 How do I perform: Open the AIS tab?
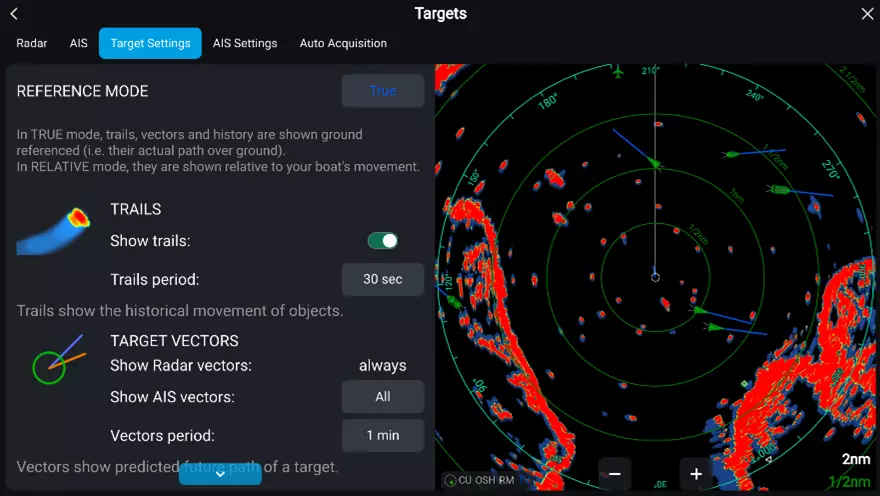tap(79, 43)
